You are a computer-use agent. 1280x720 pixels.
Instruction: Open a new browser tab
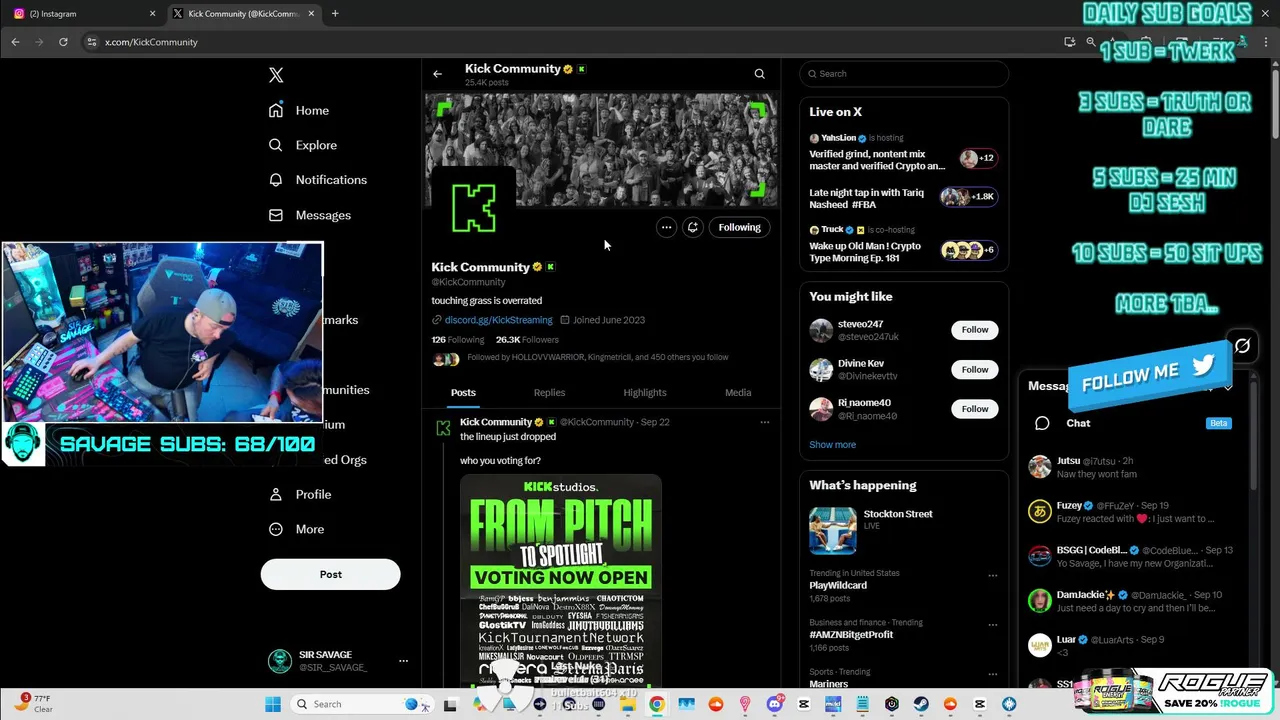point(335,14)
